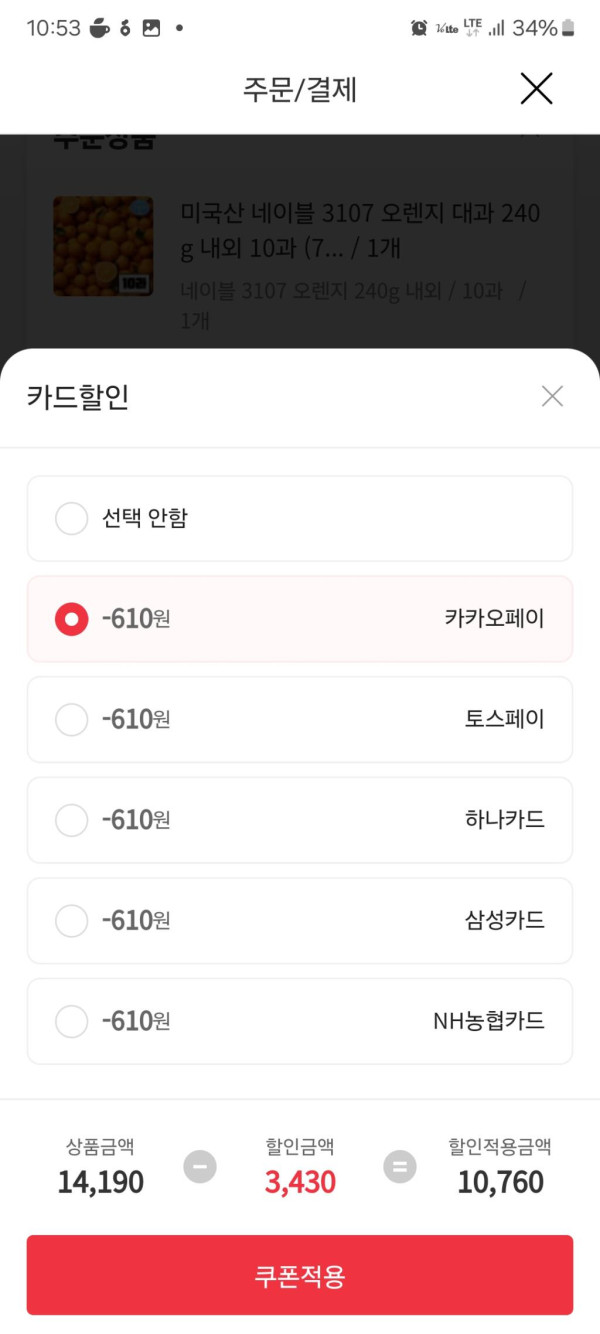Pick the Hana Card discount radio button

71,820
